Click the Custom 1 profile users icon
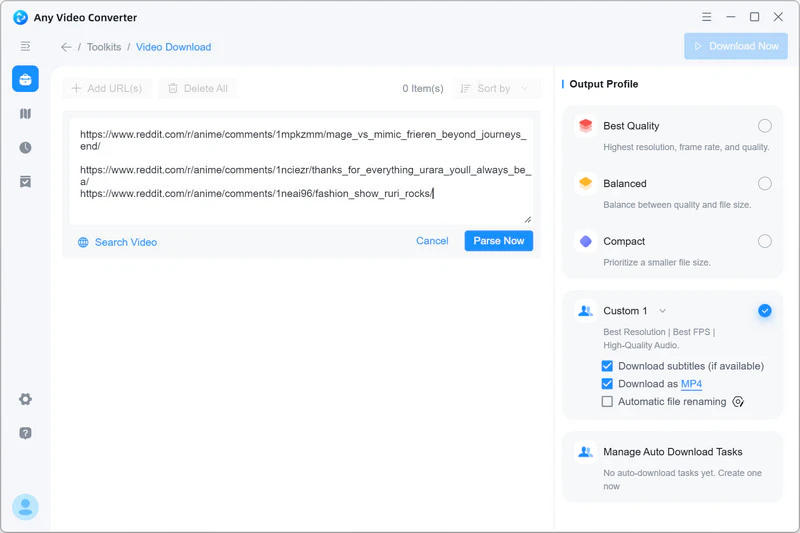The height and width of the screenshot is (533, 800). coord(586,311)
